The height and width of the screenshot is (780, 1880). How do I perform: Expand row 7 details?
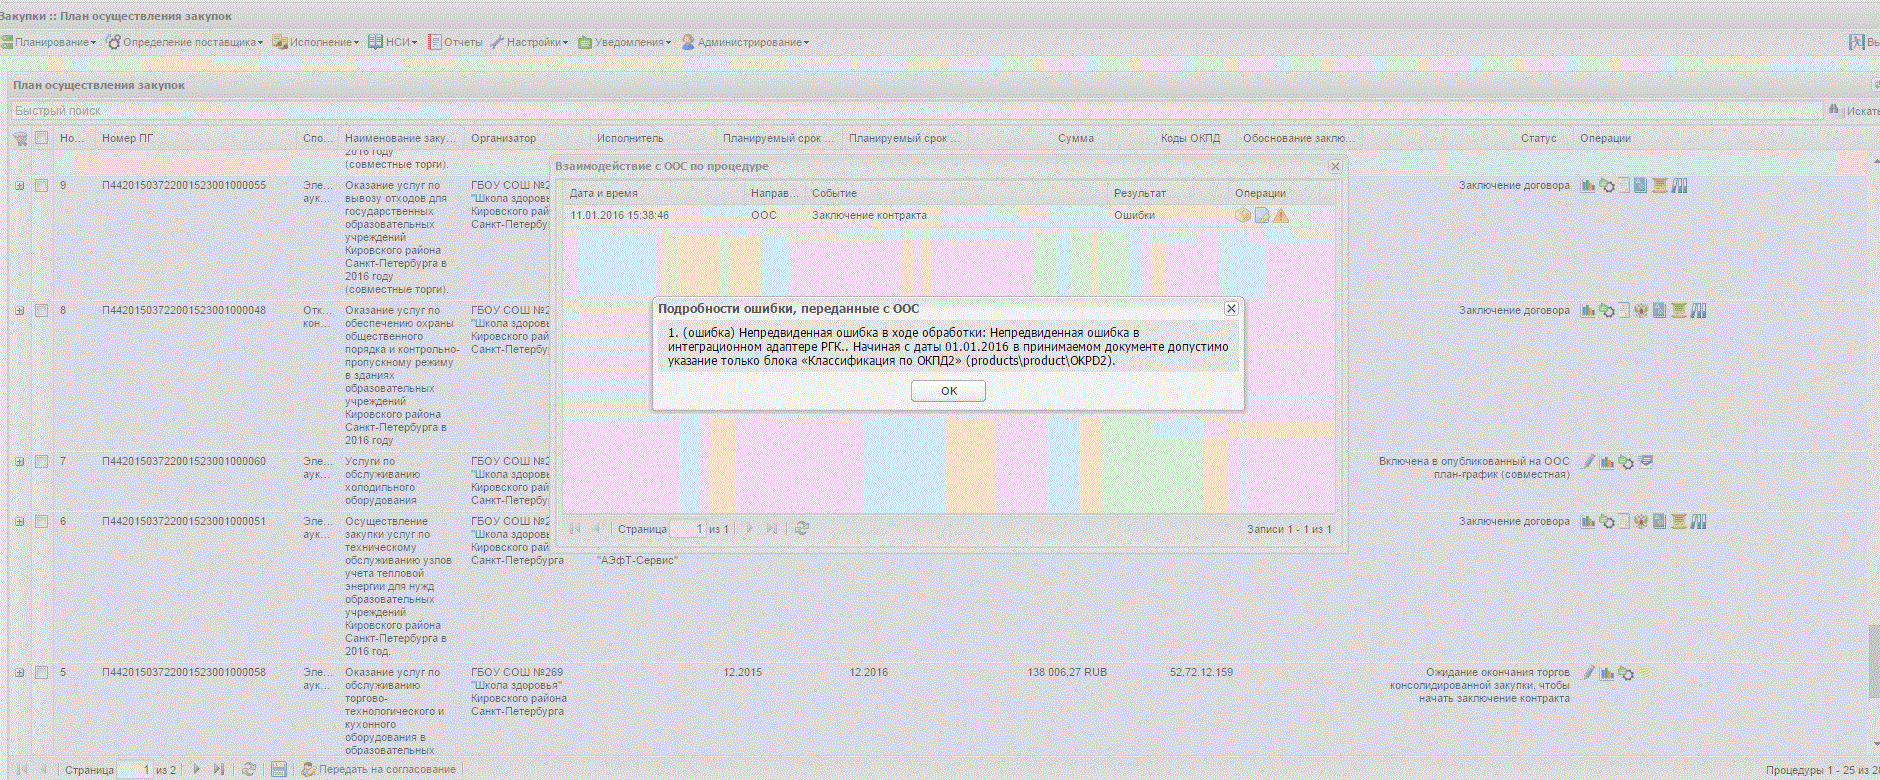[x=19, y=461]
